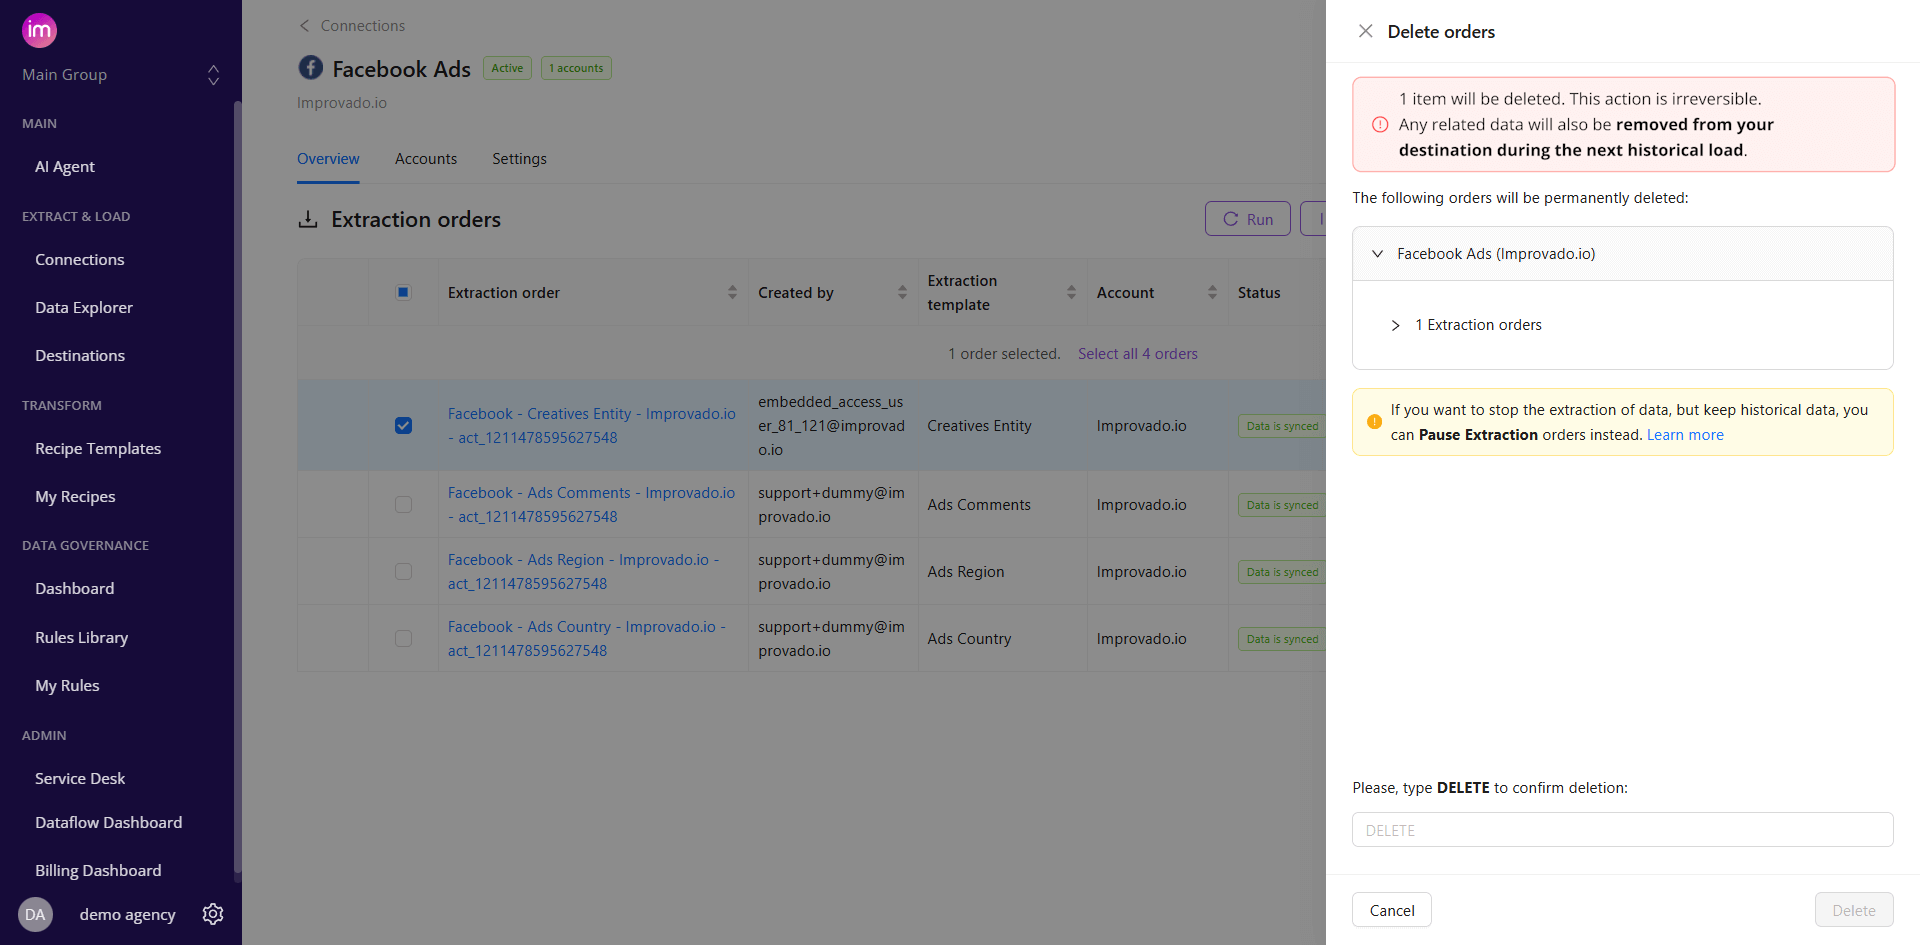Click Data is synced badge in Creatives Entity row
1920x945 pixels.
point(1282,426)
